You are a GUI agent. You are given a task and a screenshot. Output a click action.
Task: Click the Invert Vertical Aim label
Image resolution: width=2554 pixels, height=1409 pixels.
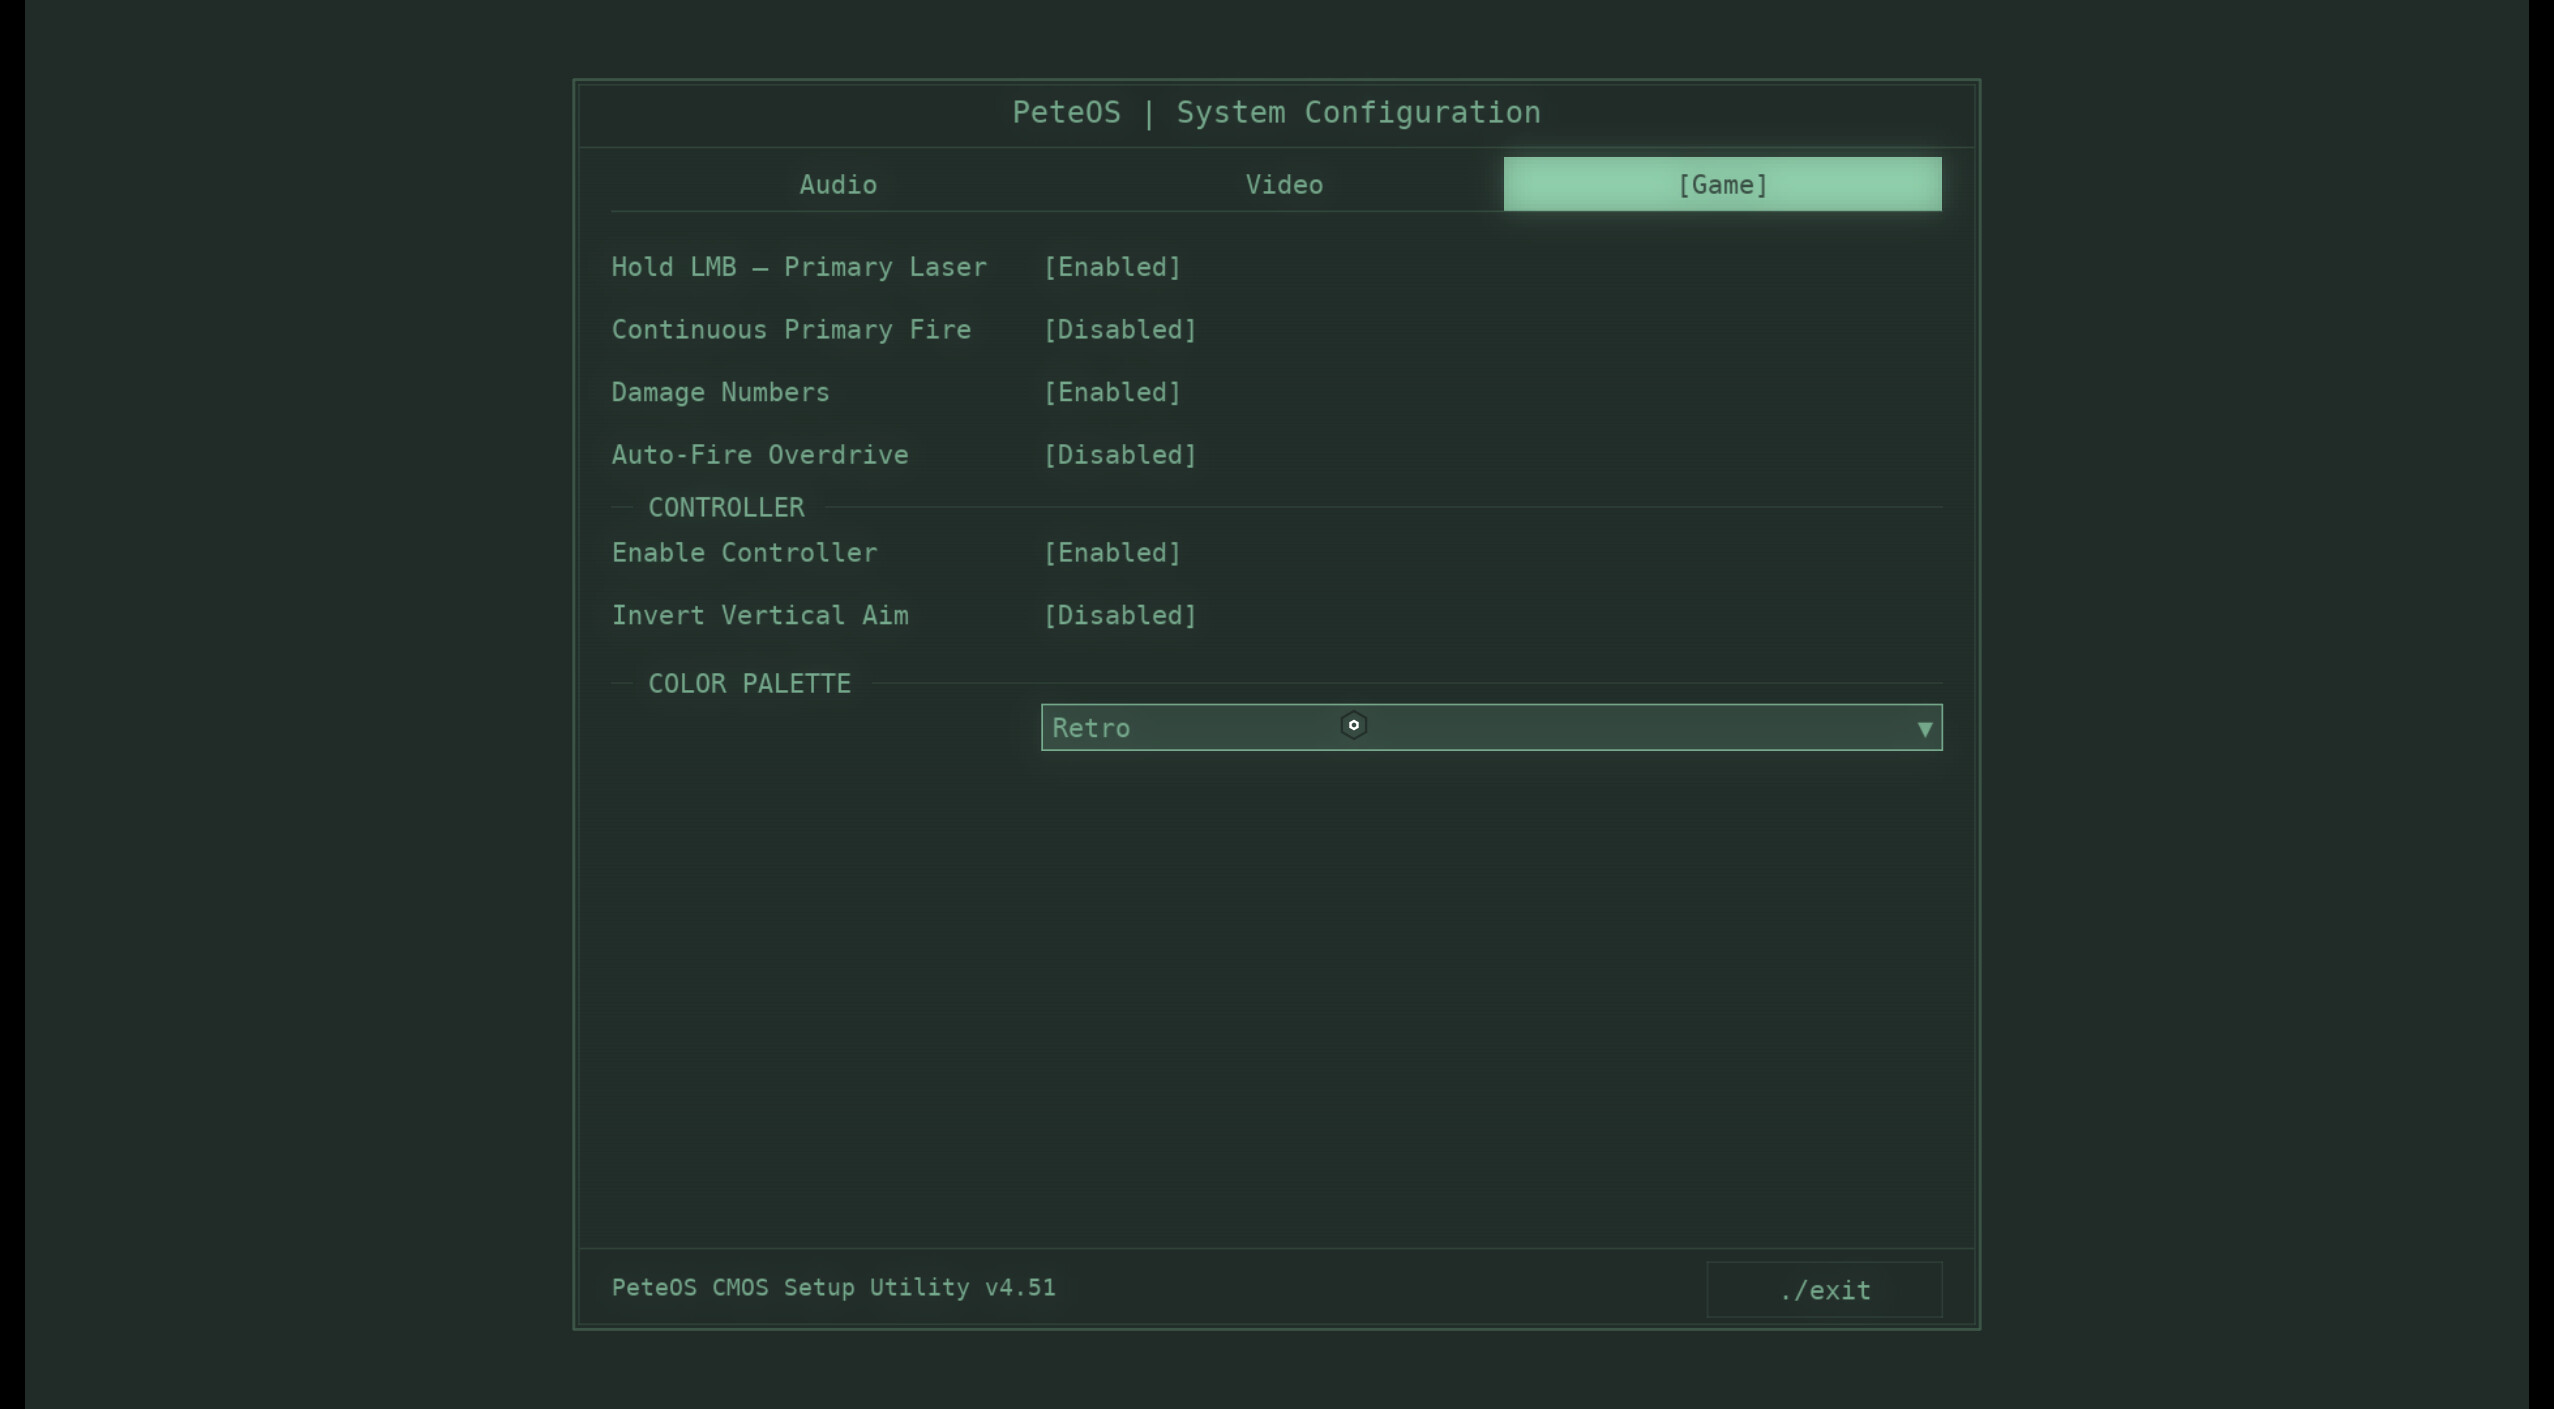point(760,615)
